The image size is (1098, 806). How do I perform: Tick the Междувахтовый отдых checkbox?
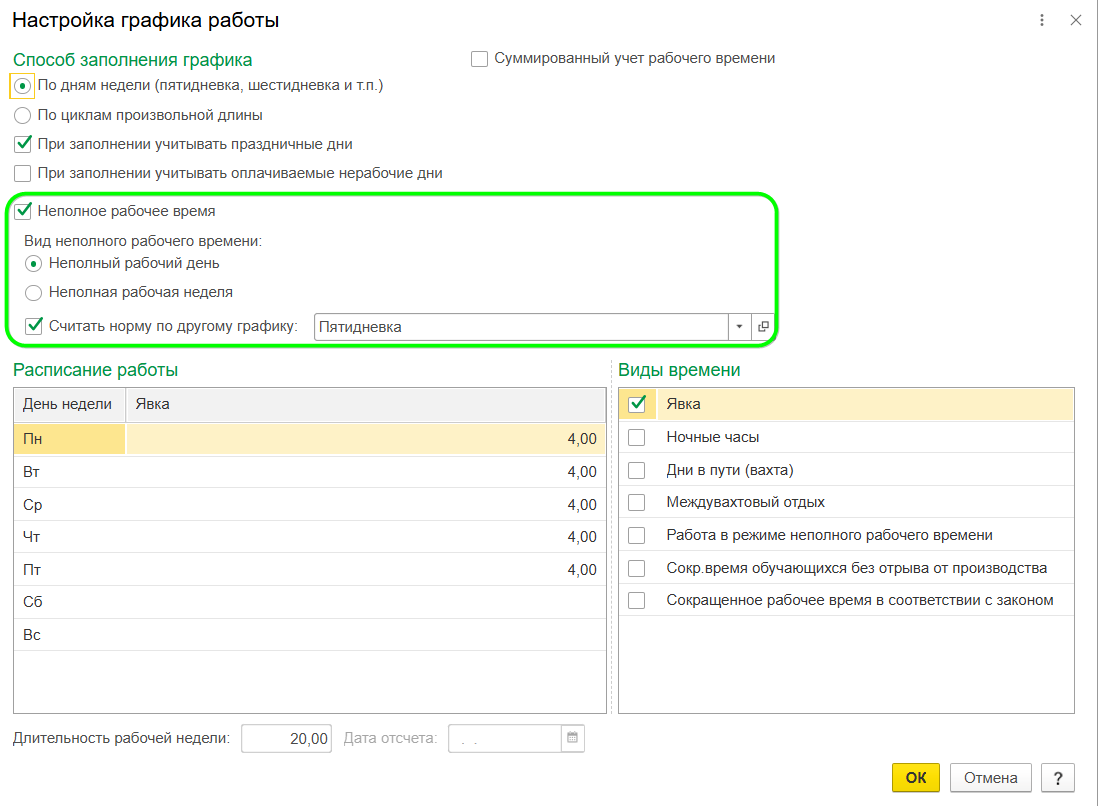pos(636,502)
